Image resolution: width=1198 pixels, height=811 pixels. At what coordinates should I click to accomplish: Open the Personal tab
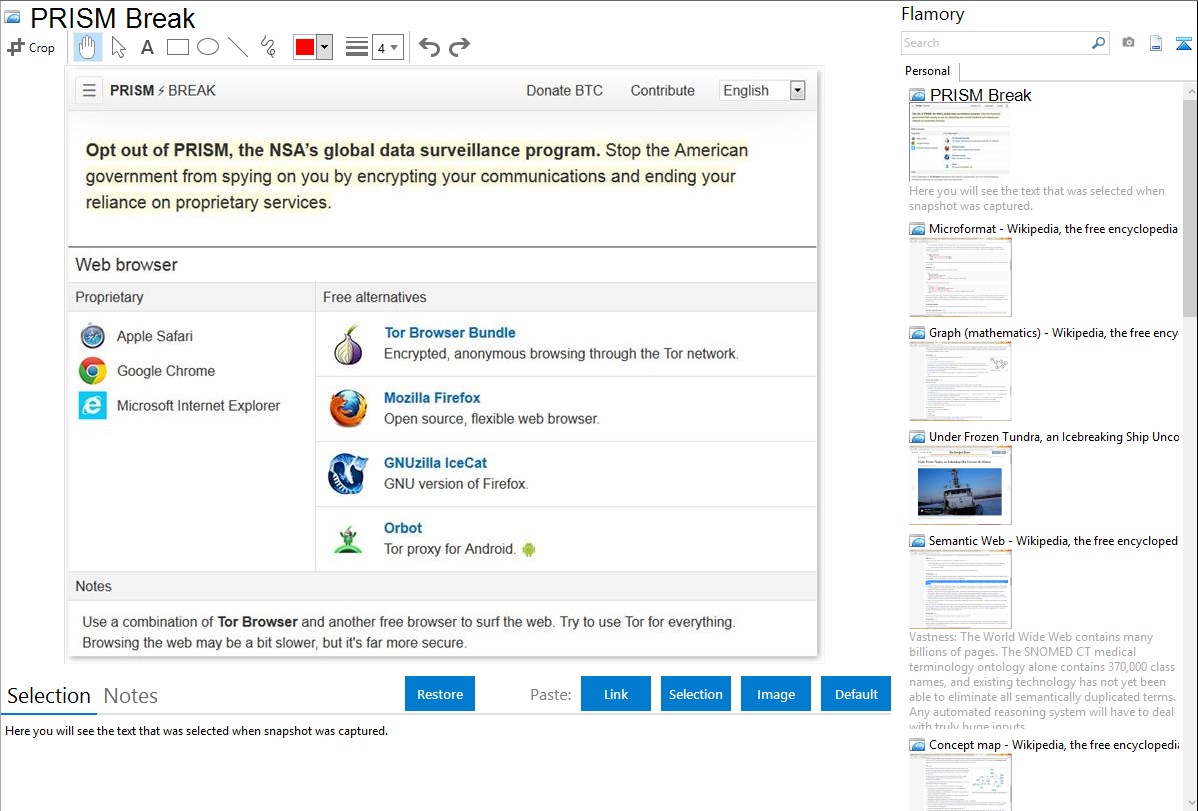927,71
